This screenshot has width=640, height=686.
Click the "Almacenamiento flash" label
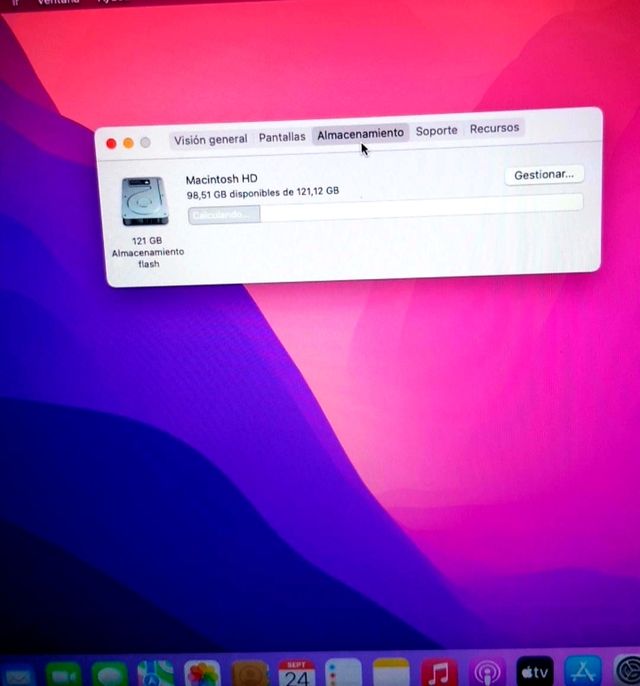click(148, 258)
